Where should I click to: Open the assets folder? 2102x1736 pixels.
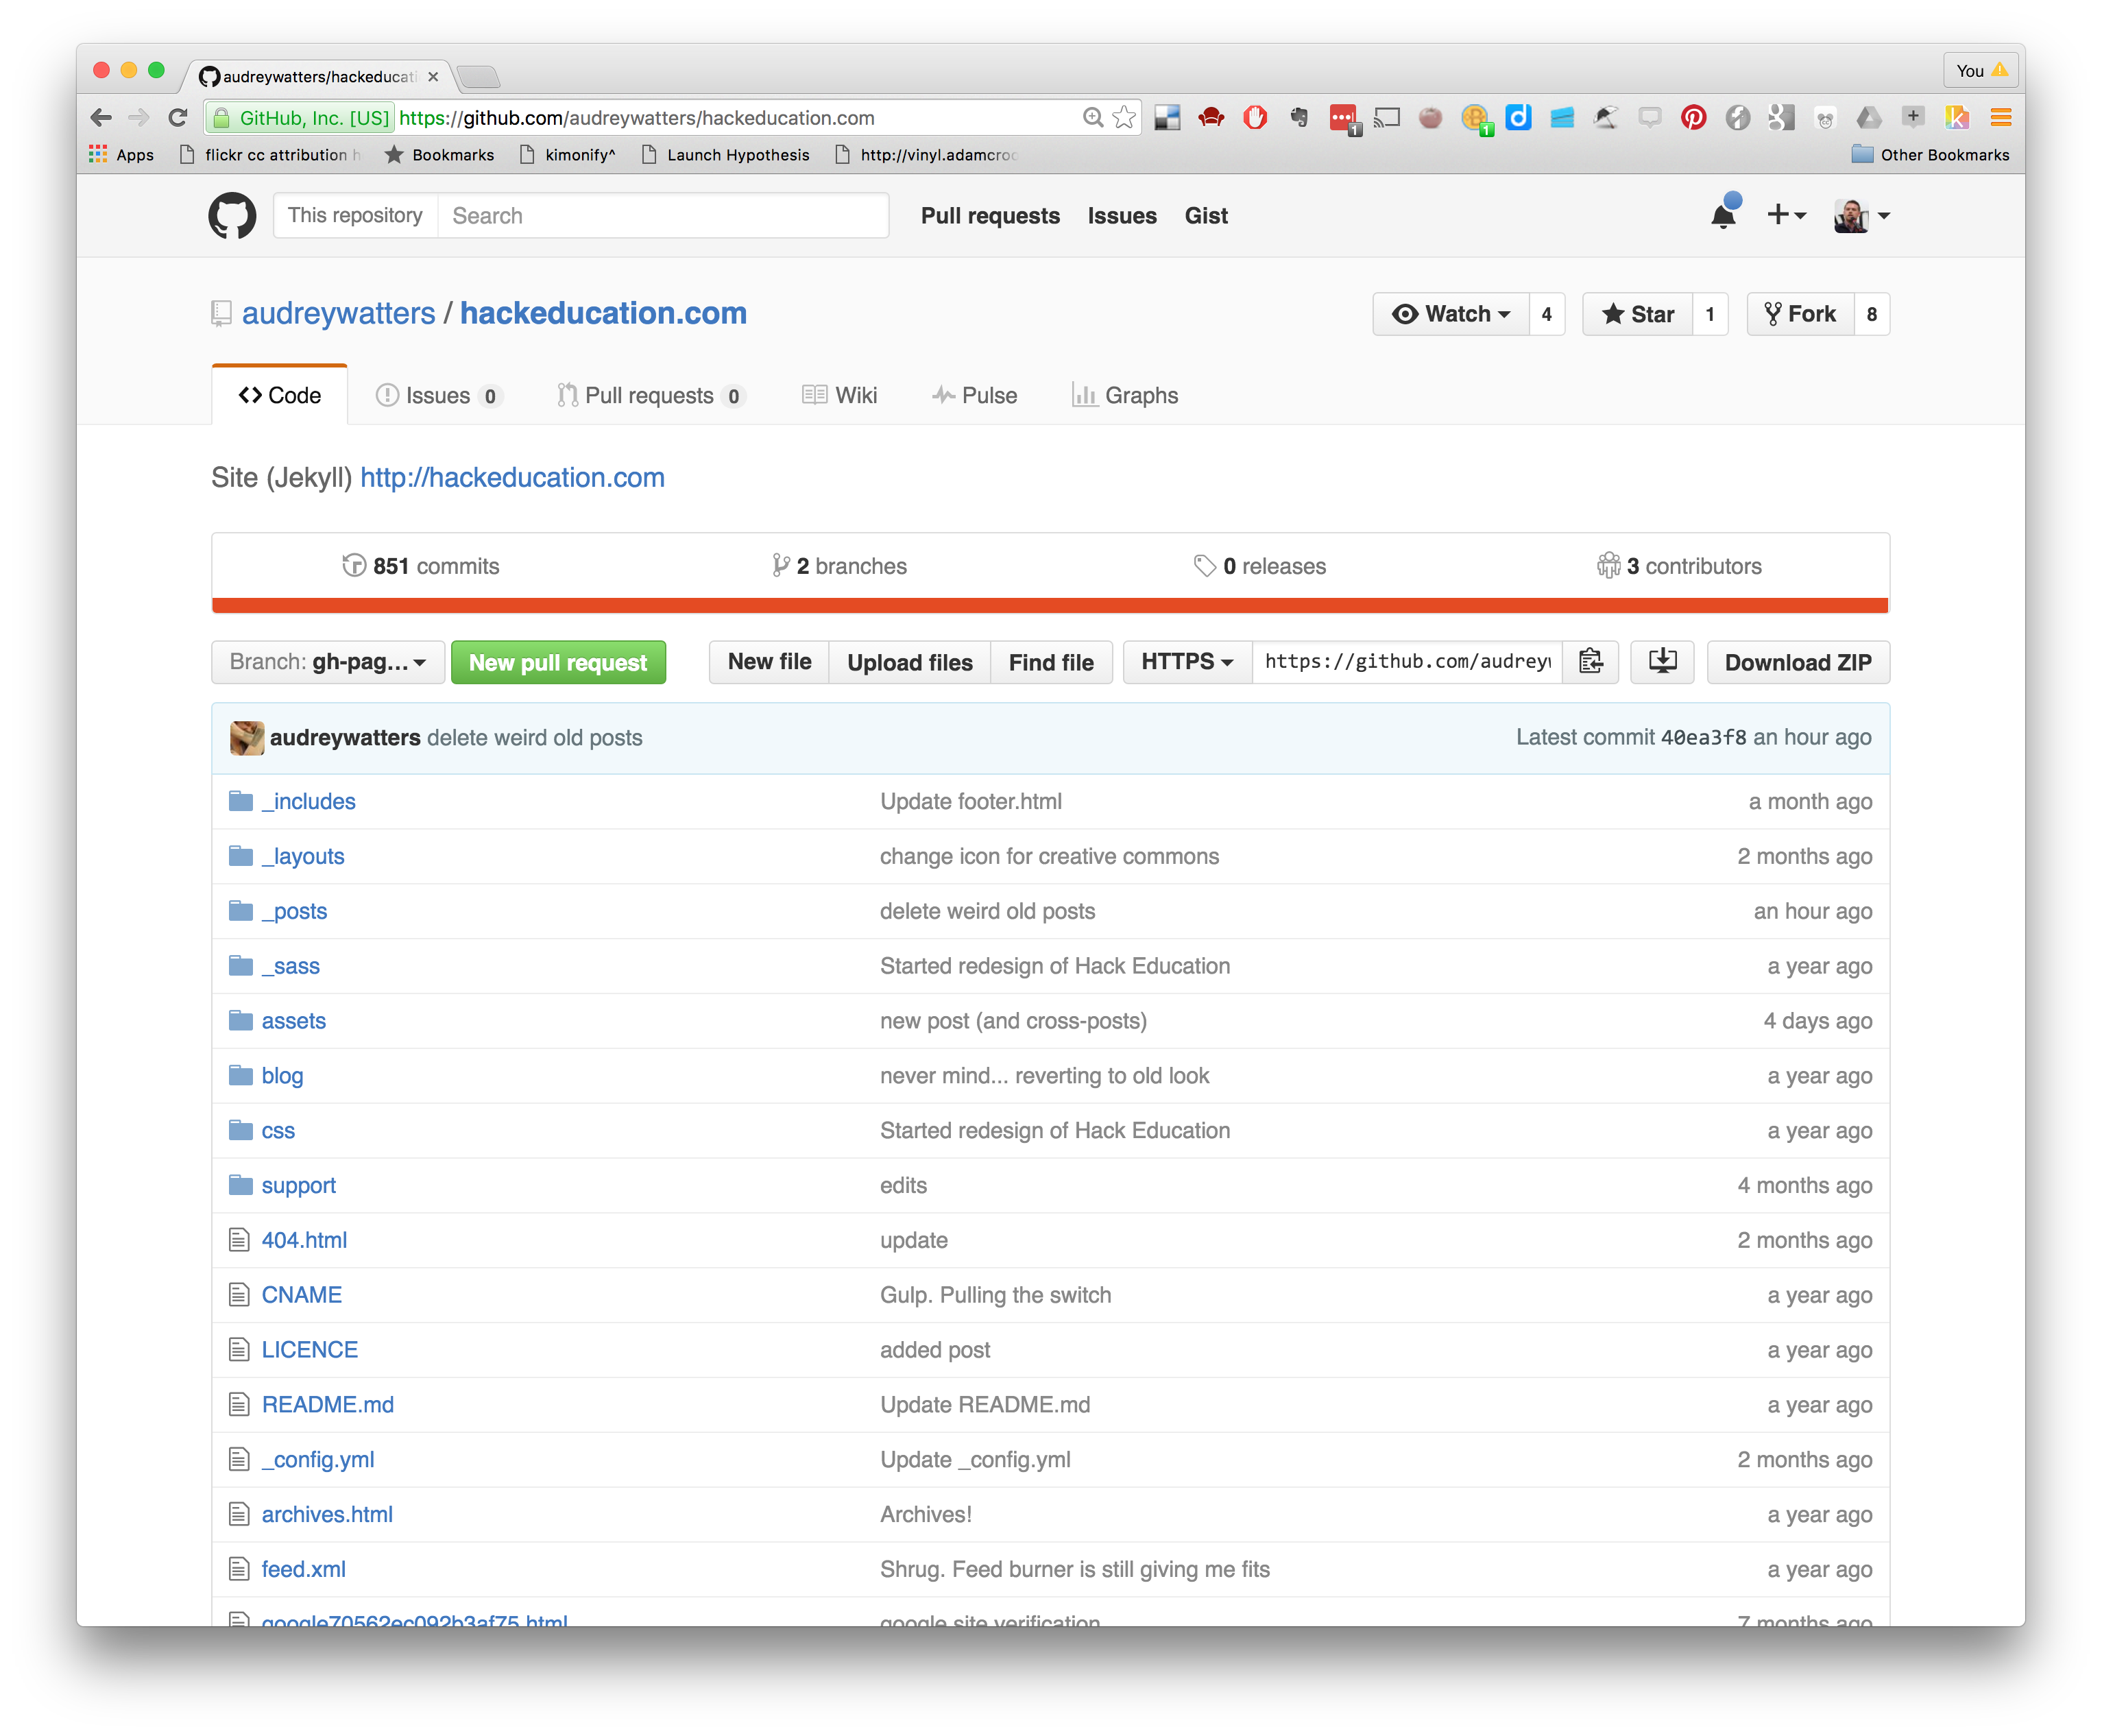[293, 1021]
